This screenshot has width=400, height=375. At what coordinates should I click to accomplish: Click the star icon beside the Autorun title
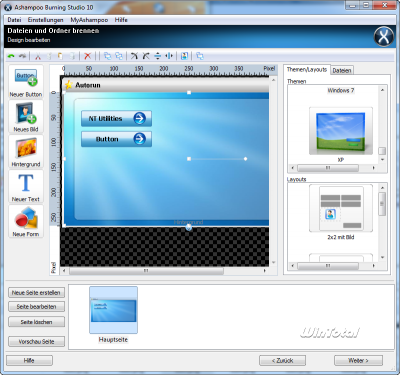(x=68, y=85)
